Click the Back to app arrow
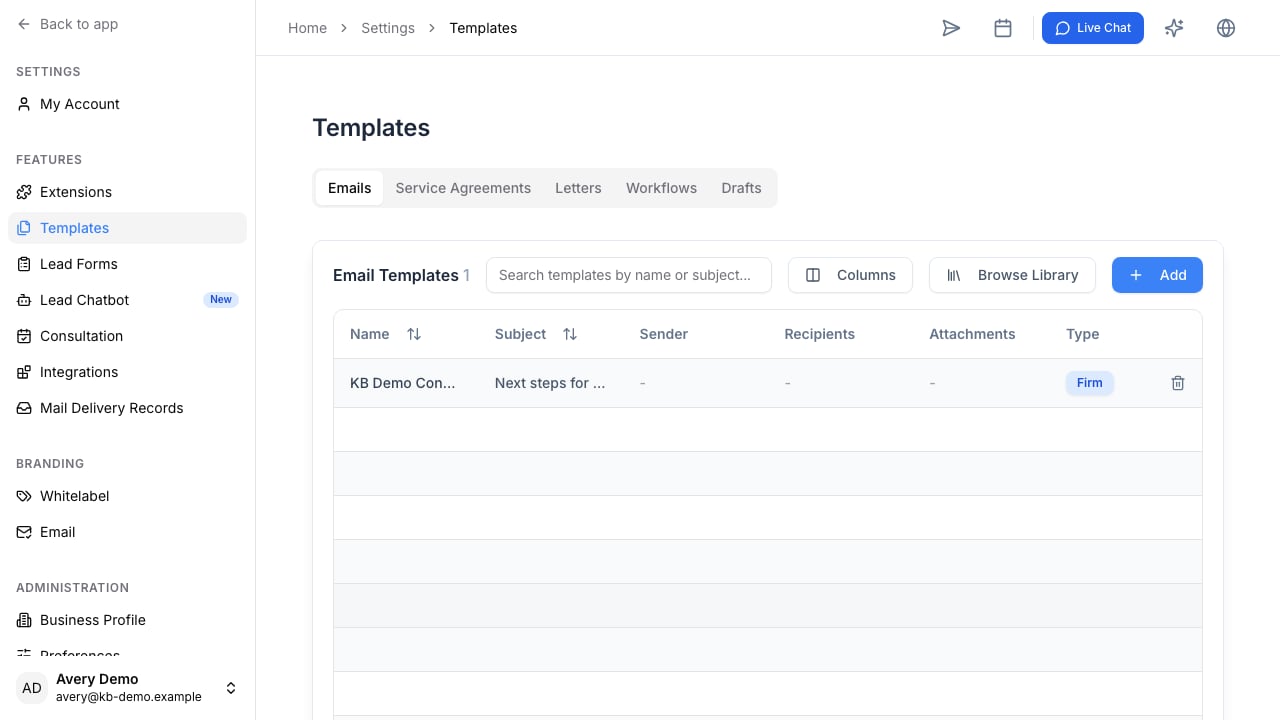The width and height of the screenshot is (1280, 720). (24, 24)
